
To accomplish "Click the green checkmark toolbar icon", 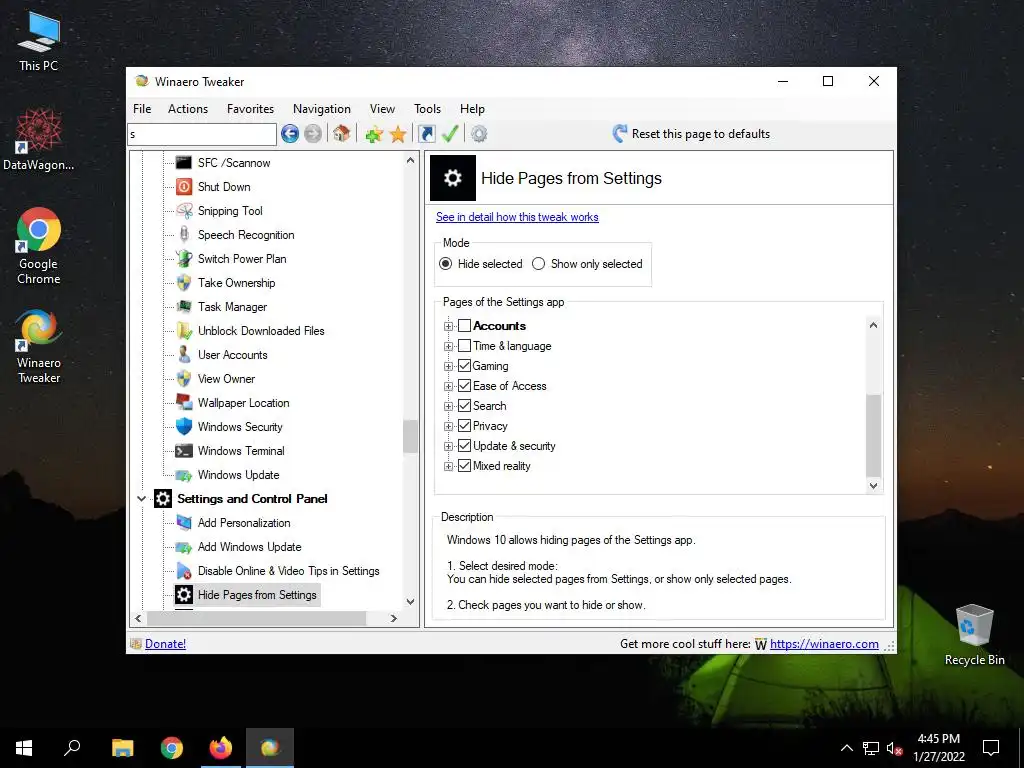I will pos(450,134).
